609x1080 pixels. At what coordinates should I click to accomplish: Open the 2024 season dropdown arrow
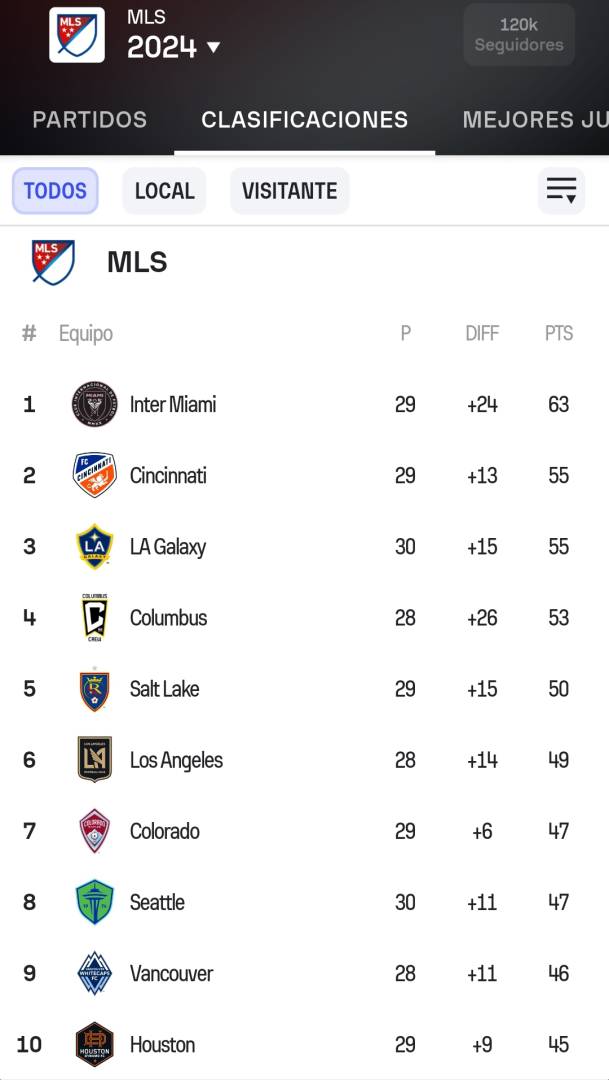coord(214,48)
